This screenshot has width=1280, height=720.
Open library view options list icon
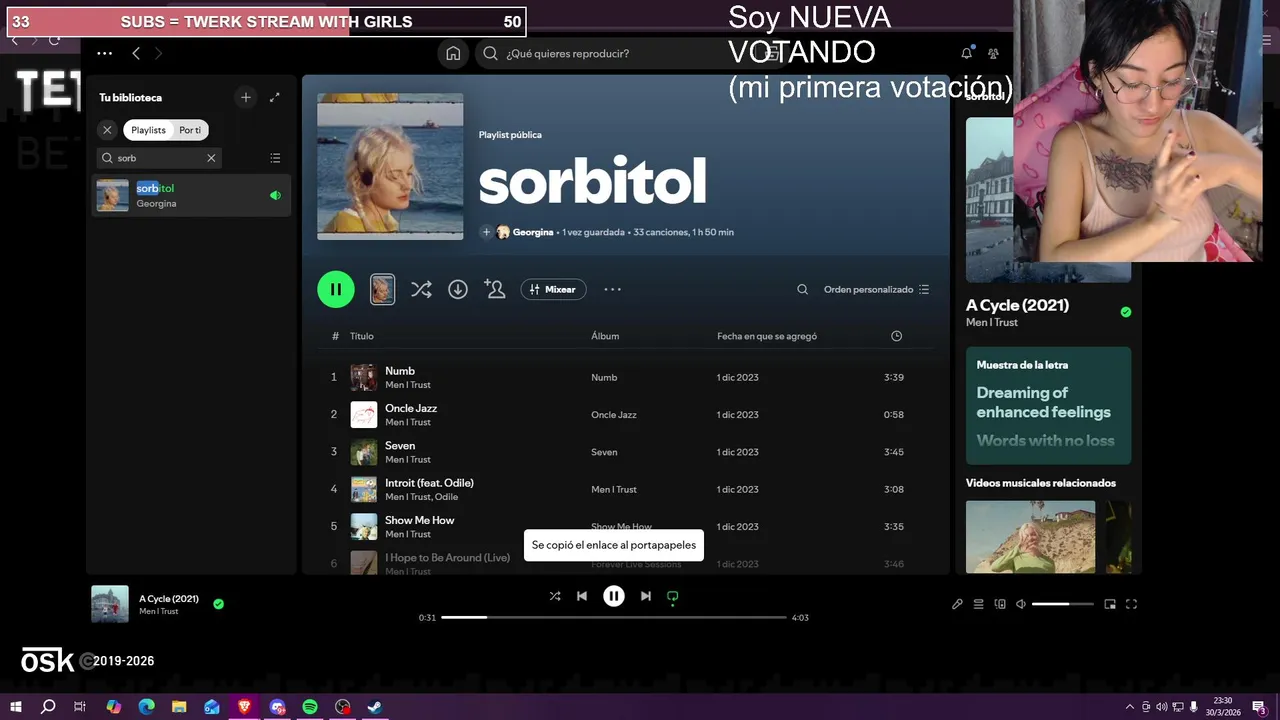point(275,158)
